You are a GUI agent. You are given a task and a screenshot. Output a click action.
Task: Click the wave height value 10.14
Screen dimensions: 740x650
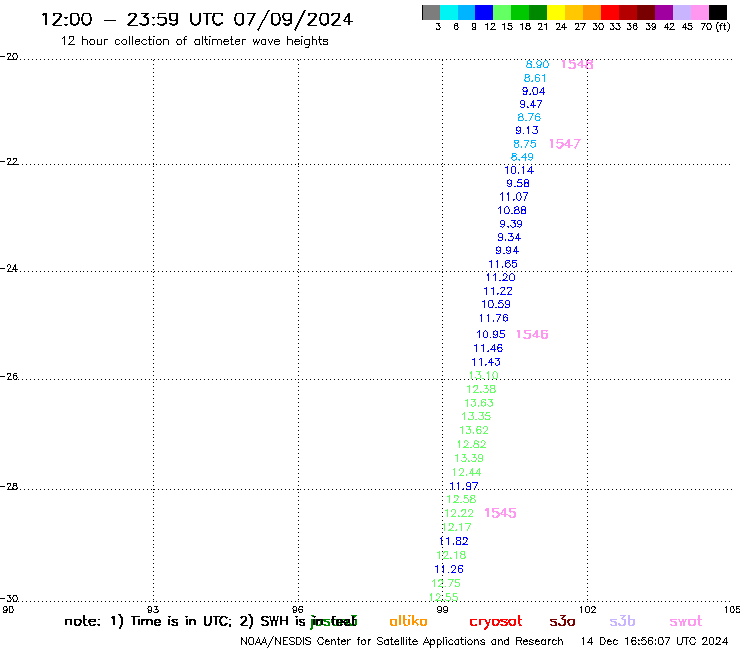click(x=519, y=170)
